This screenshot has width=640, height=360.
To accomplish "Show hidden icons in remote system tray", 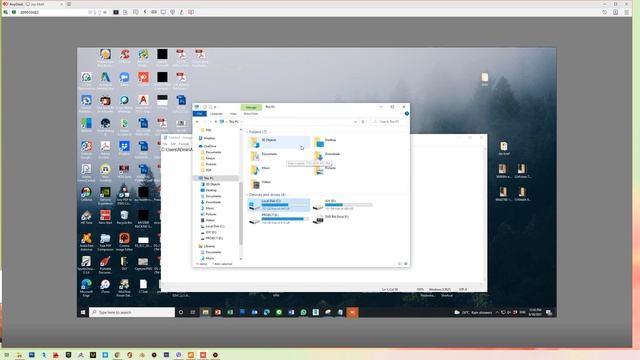I will (x=497, y=312).
